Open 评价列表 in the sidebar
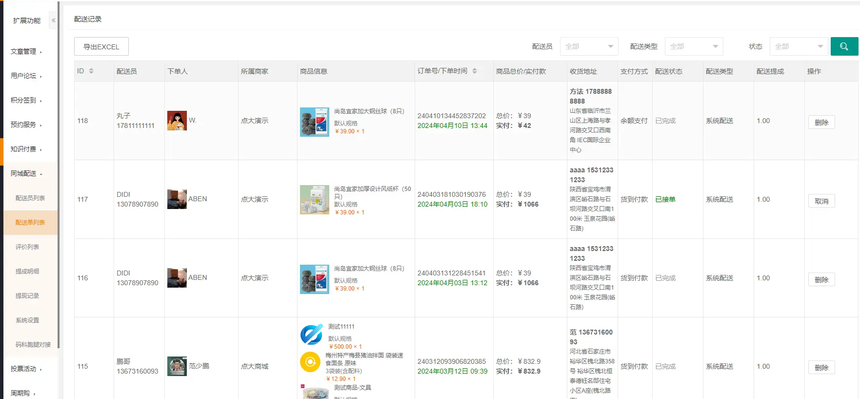Screen dimensions: 860x399 (27, 247)
